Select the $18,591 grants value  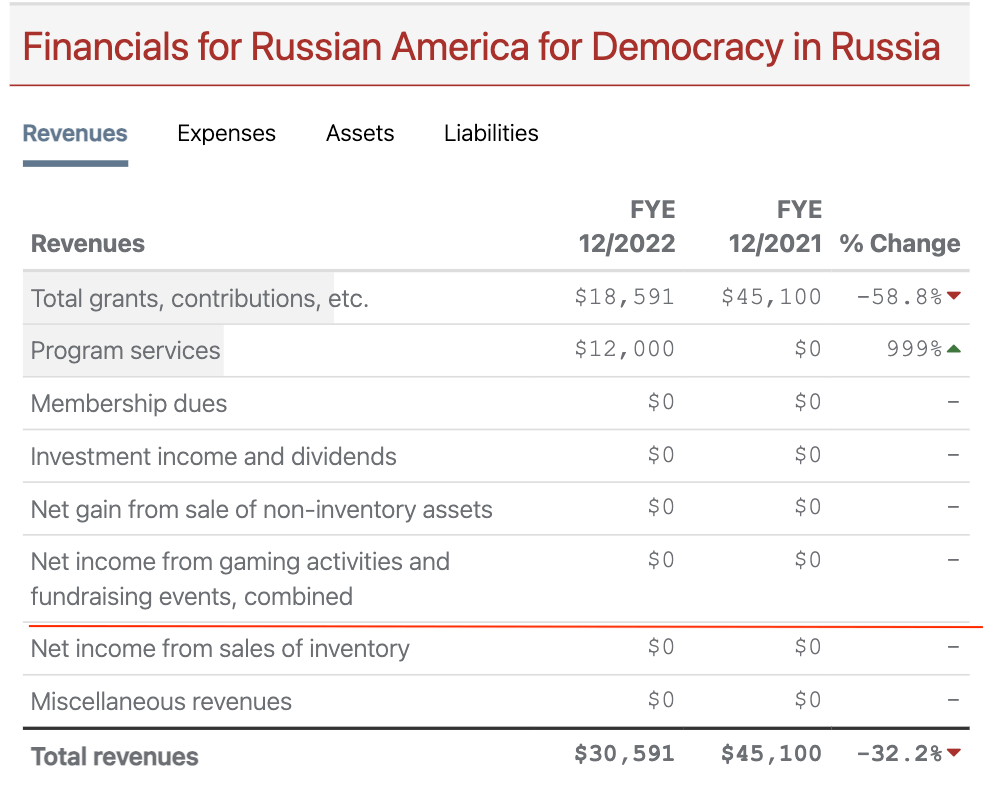[624, 297]
